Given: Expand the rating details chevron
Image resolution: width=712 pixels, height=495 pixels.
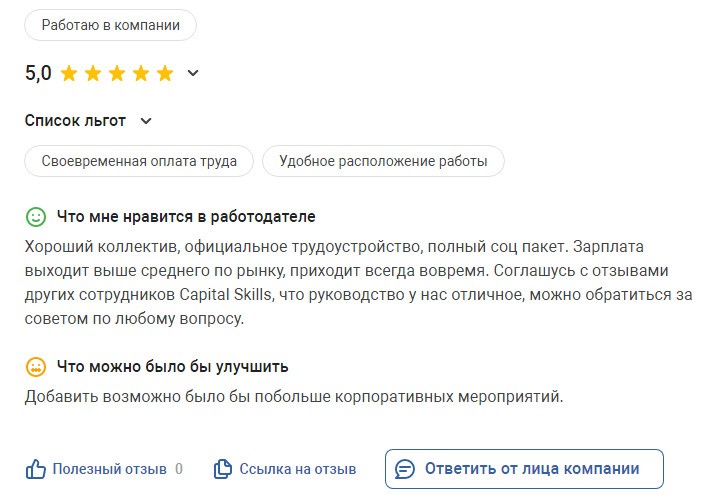Looking at the screenshot, I should point(193,73).
